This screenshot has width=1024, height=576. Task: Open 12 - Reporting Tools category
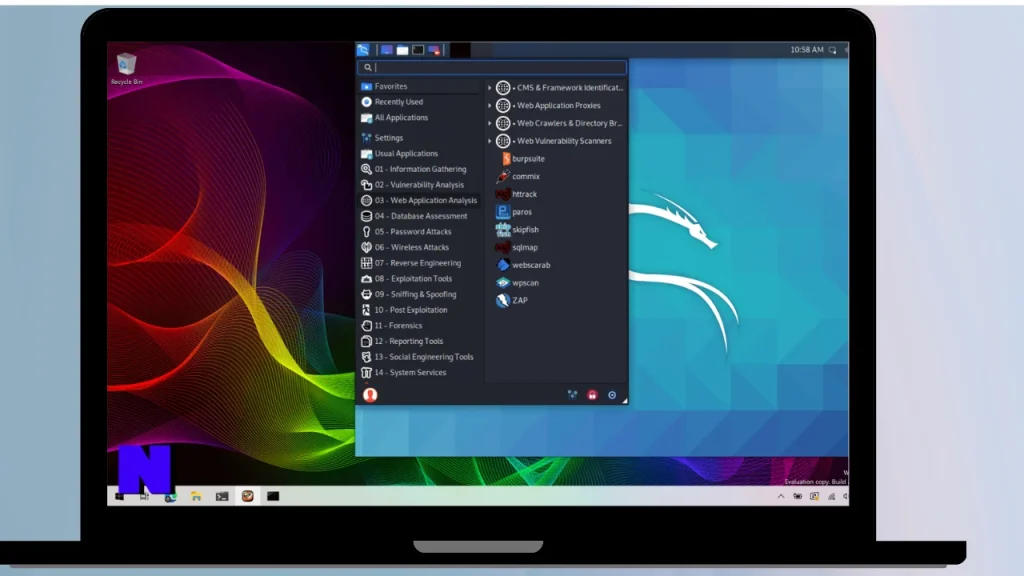(419, 342)
